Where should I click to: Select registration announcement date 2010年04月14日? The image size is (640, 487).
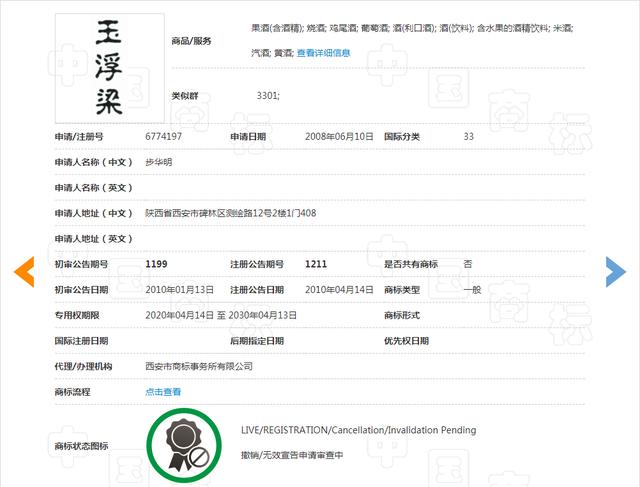coord(339,290)
